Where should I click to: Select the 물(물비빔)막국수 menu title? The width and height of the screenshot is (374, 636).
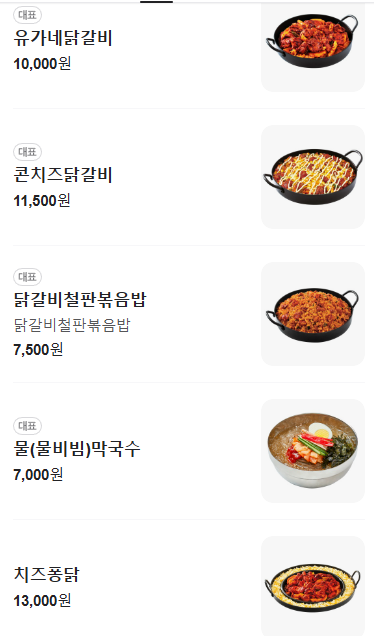point(77,449)
